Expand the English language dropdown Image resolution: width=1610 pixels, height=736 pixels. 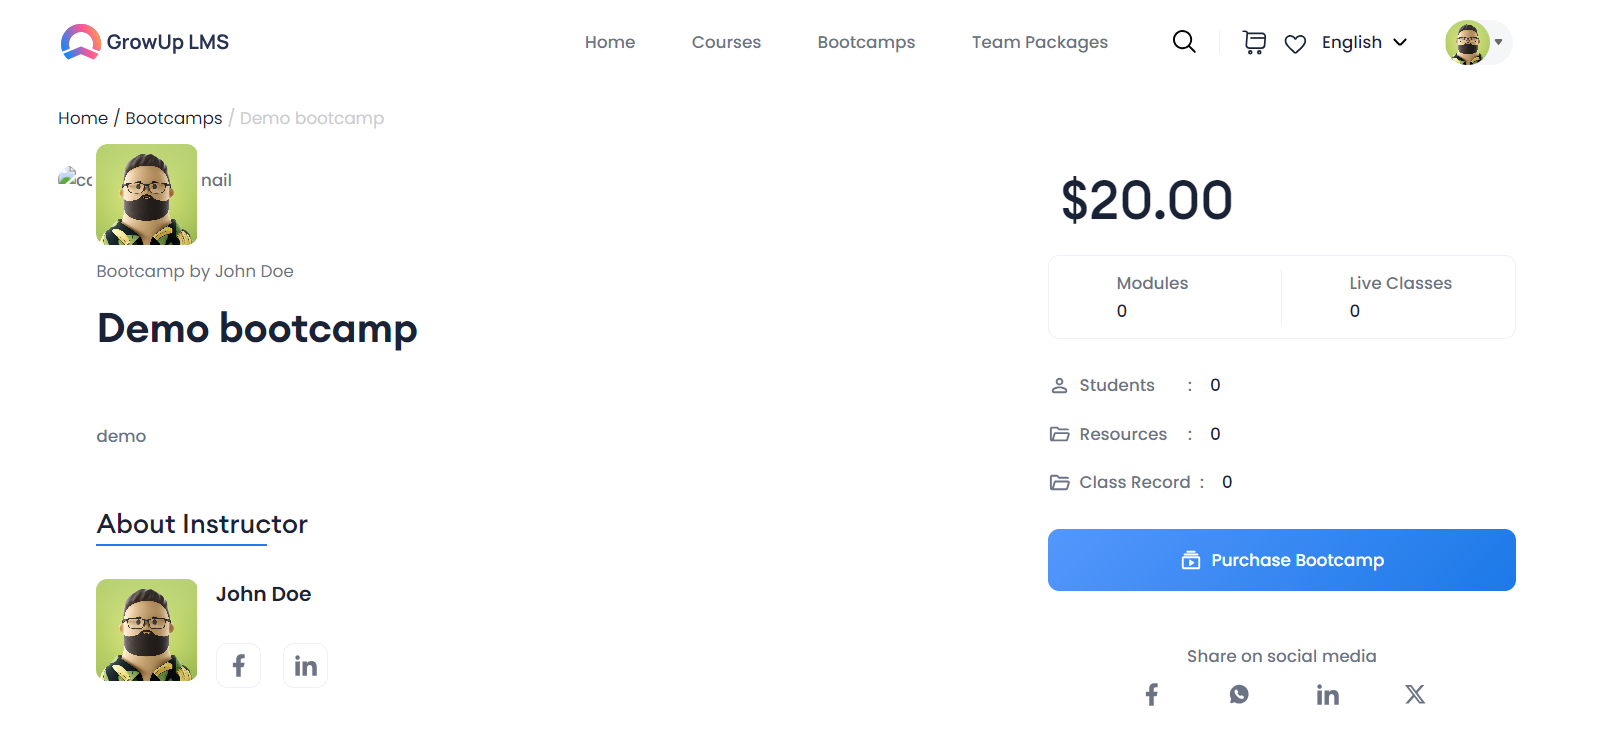[1364, 42]
